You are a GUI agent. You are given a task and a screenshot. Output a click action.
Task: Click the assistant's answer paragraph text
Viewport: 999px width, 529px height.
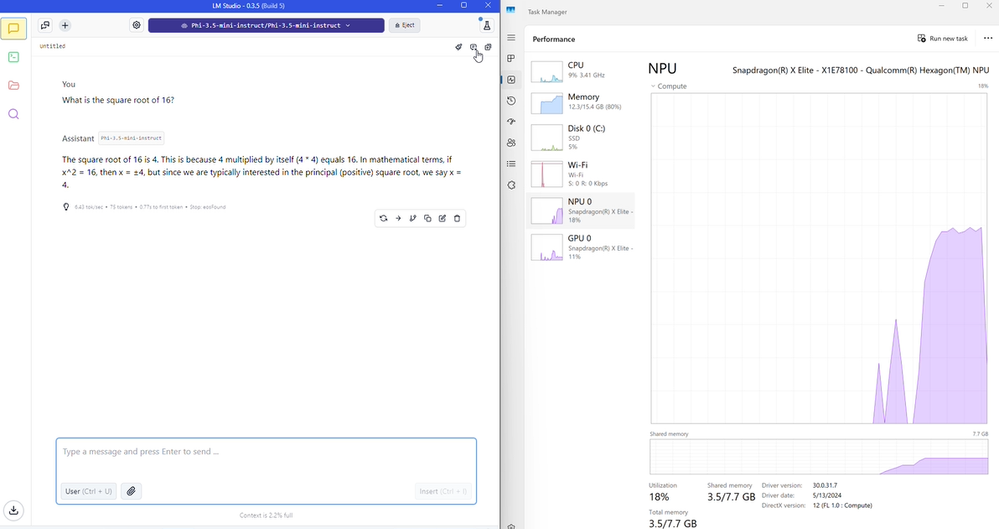pos(261,172)
